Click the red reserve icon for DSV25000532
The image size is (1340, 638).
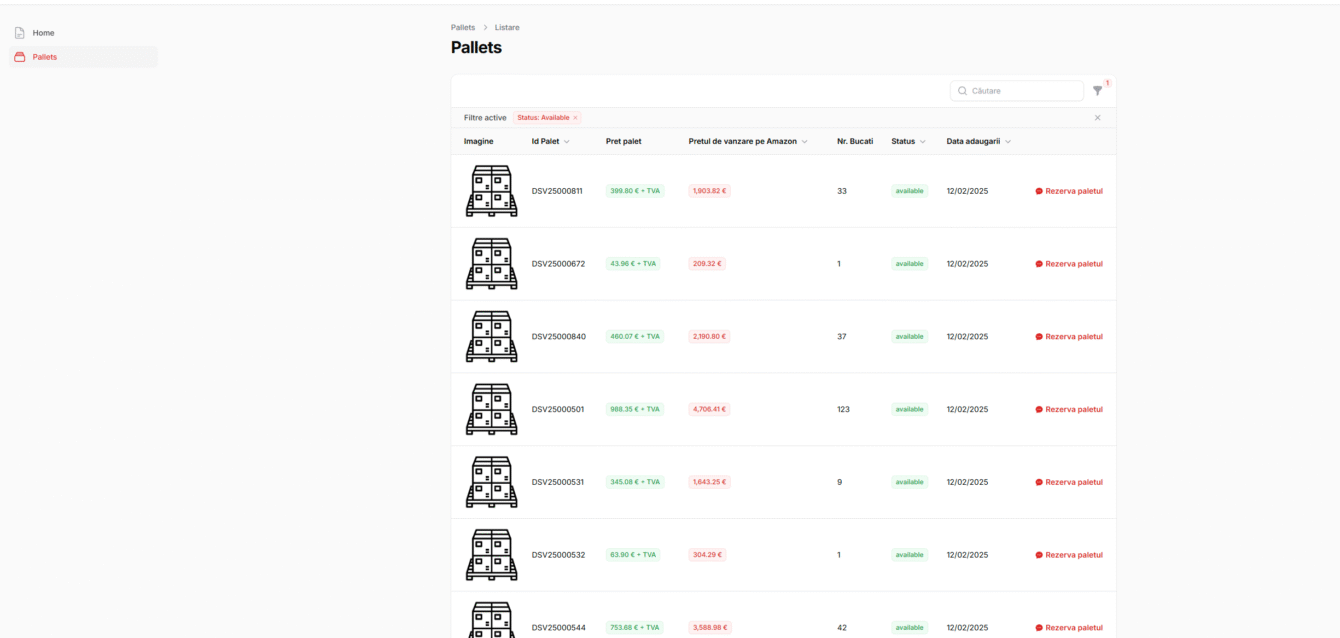coord(1039,555)
